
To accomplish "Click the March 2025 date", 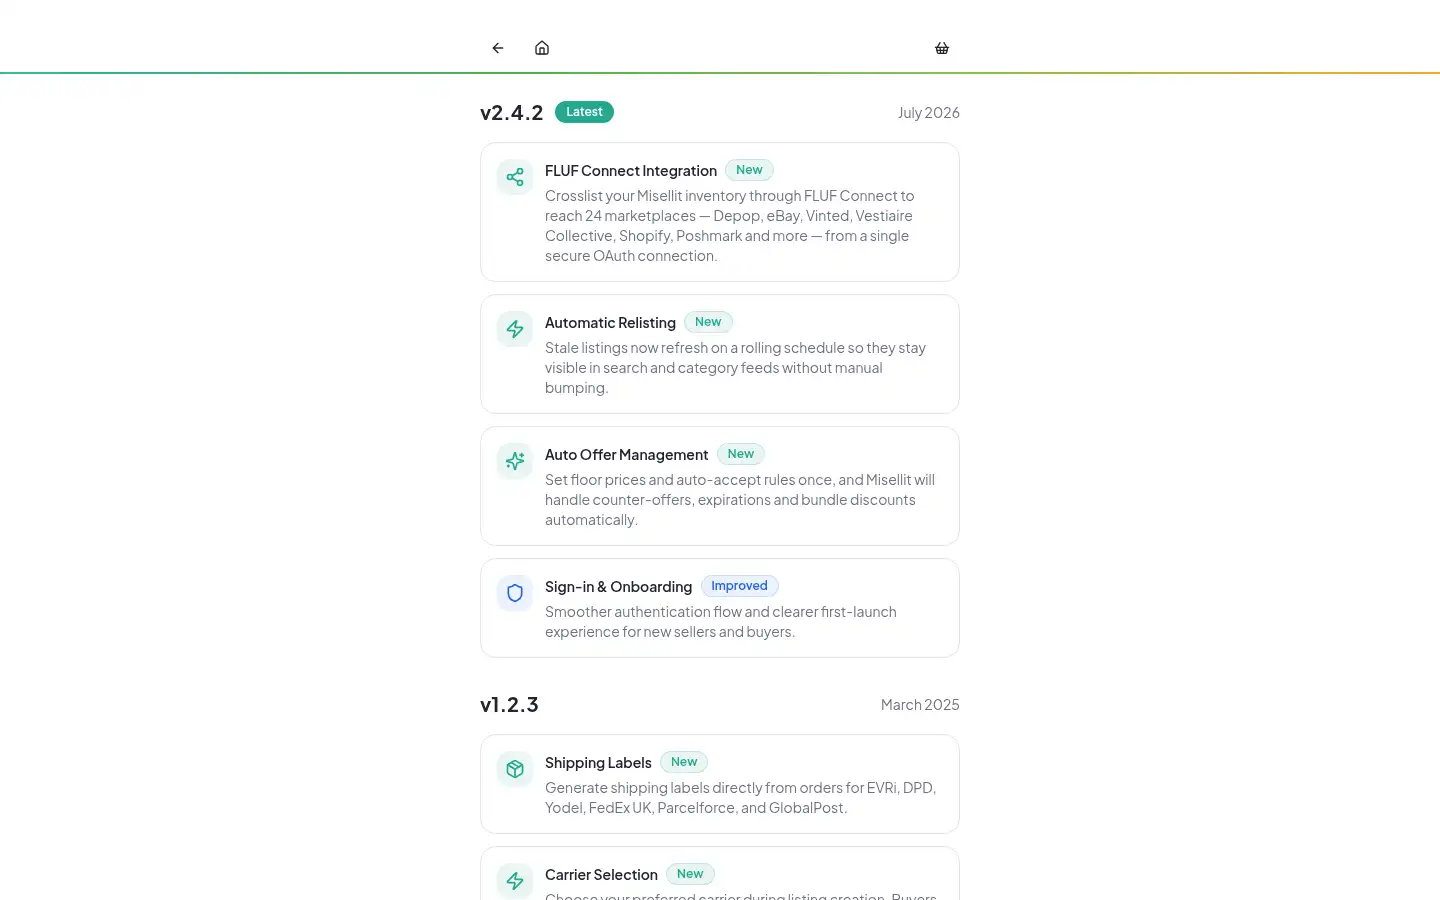I will point(920,705).
